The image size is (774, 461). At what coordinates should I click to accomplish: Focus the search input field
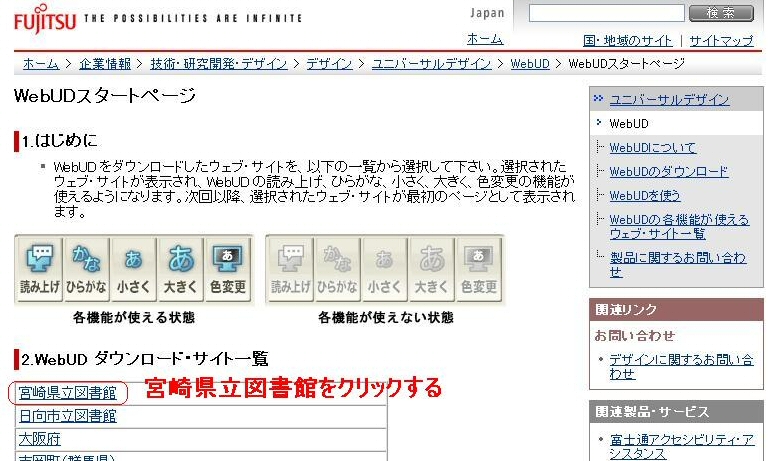tap(607, 13)
